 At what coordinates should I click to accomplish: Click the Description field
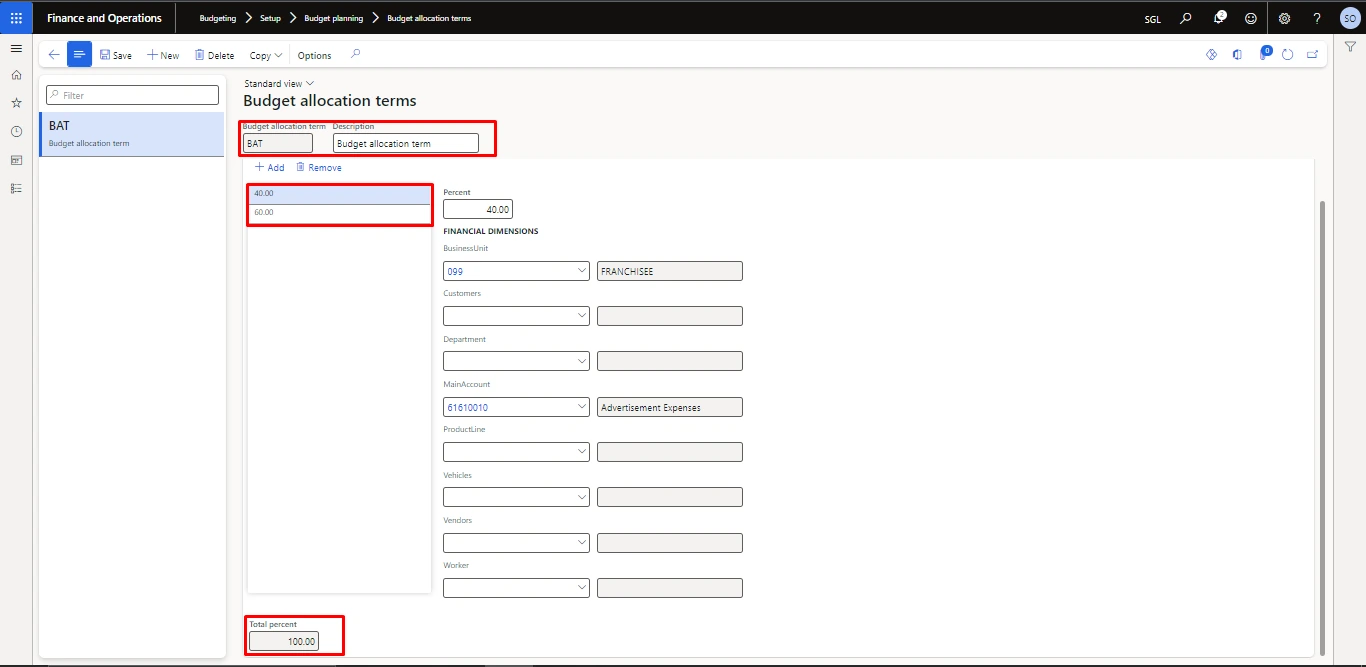point(406,143)
